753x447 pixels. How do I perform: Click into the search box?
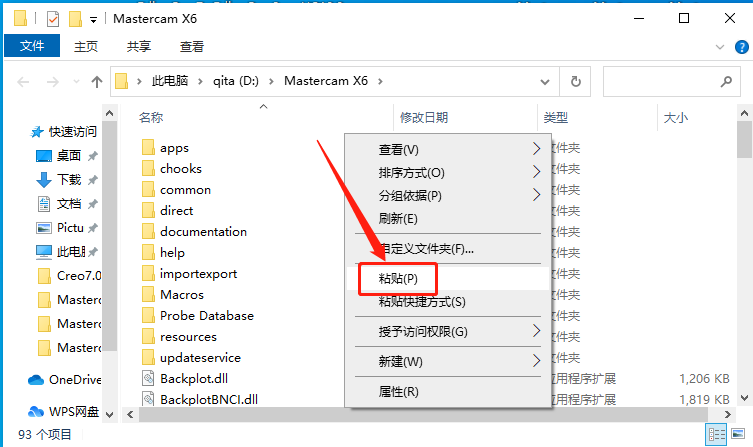coord(671,82)
